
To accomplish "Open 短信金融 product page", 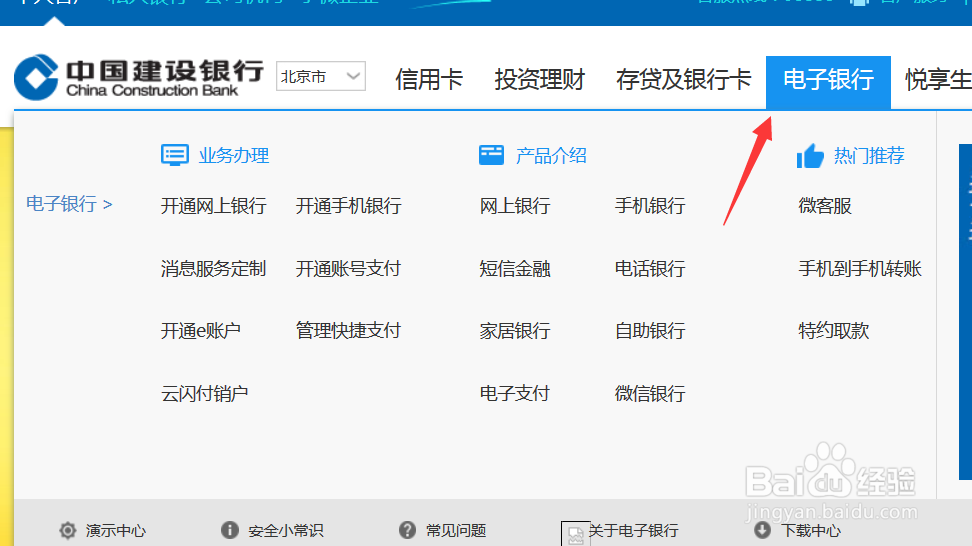I will coord(515,268).
